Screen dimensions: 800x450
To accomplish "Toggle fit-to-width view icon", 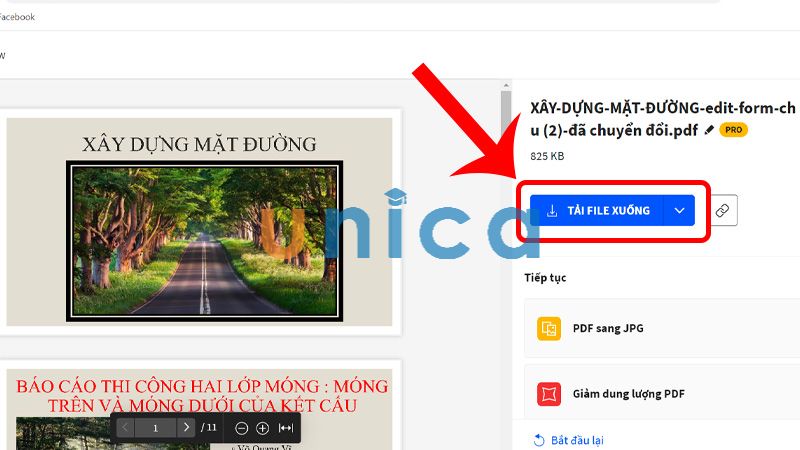I will coord(286,428).
